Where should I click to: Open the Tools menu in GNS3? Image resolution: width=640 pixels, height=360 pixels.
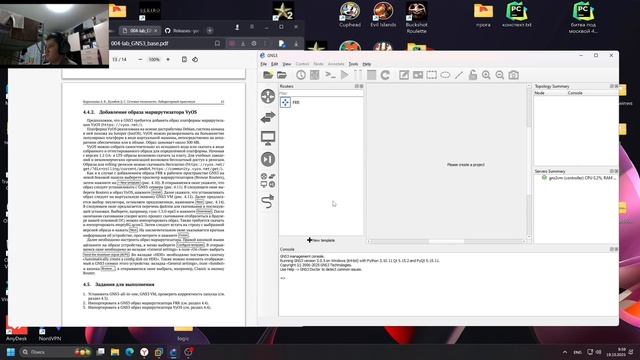[353, 64]
